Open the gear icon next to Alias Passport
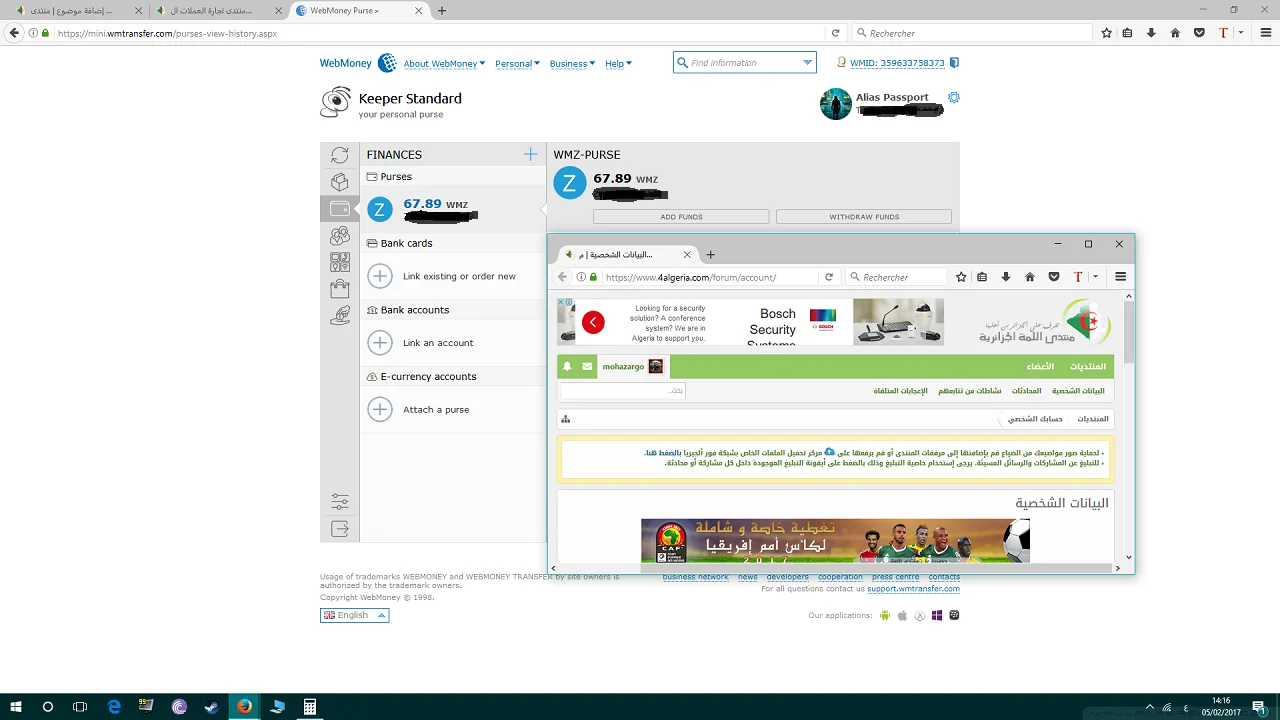The width and height of the screenshot is (1280, 720). (x=953, y=97)
